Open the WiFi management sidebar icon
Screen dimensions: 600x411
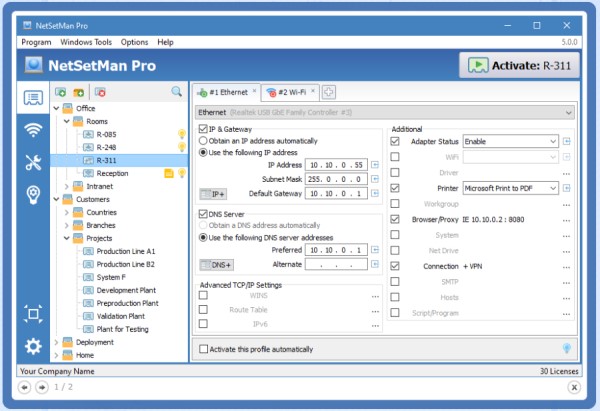click(x=33, y=130)
